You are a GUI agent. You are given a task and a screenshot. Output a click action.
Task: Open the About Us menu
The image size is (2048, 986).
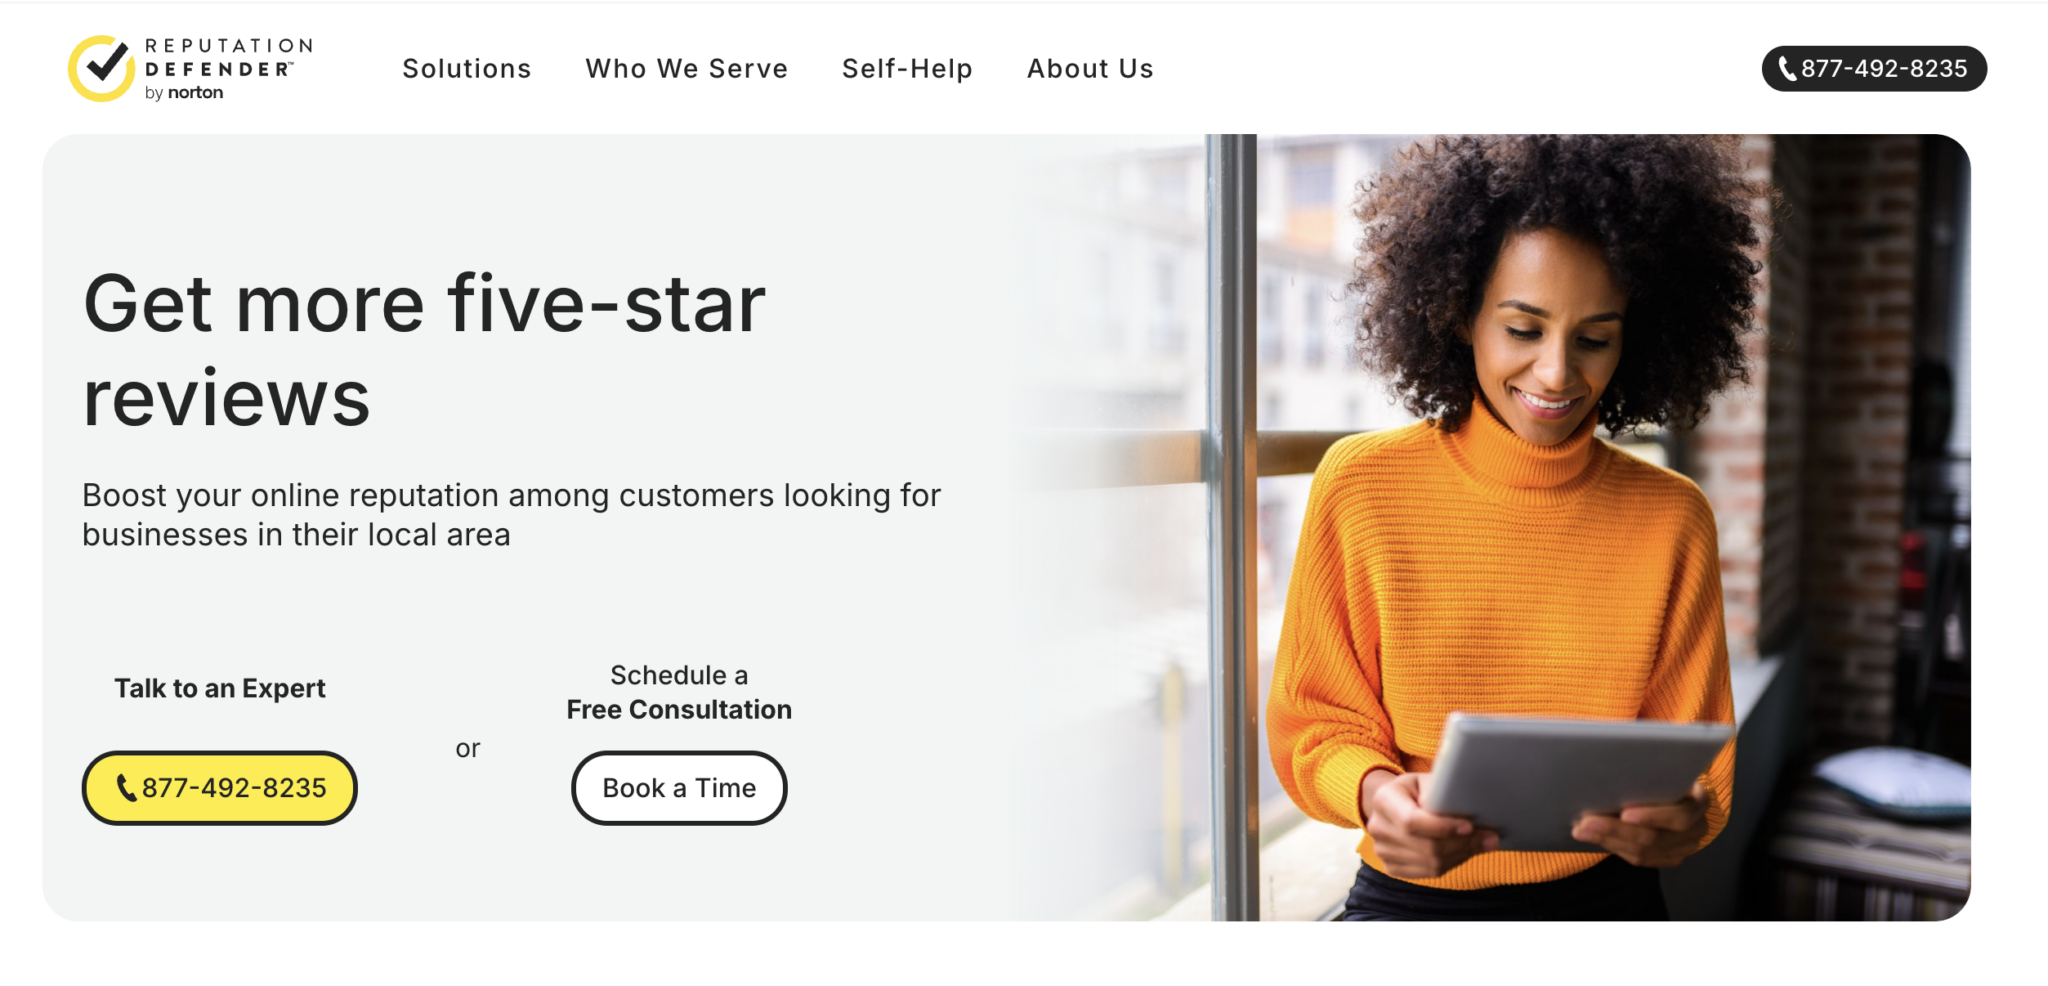click(x=1090, y=69)
